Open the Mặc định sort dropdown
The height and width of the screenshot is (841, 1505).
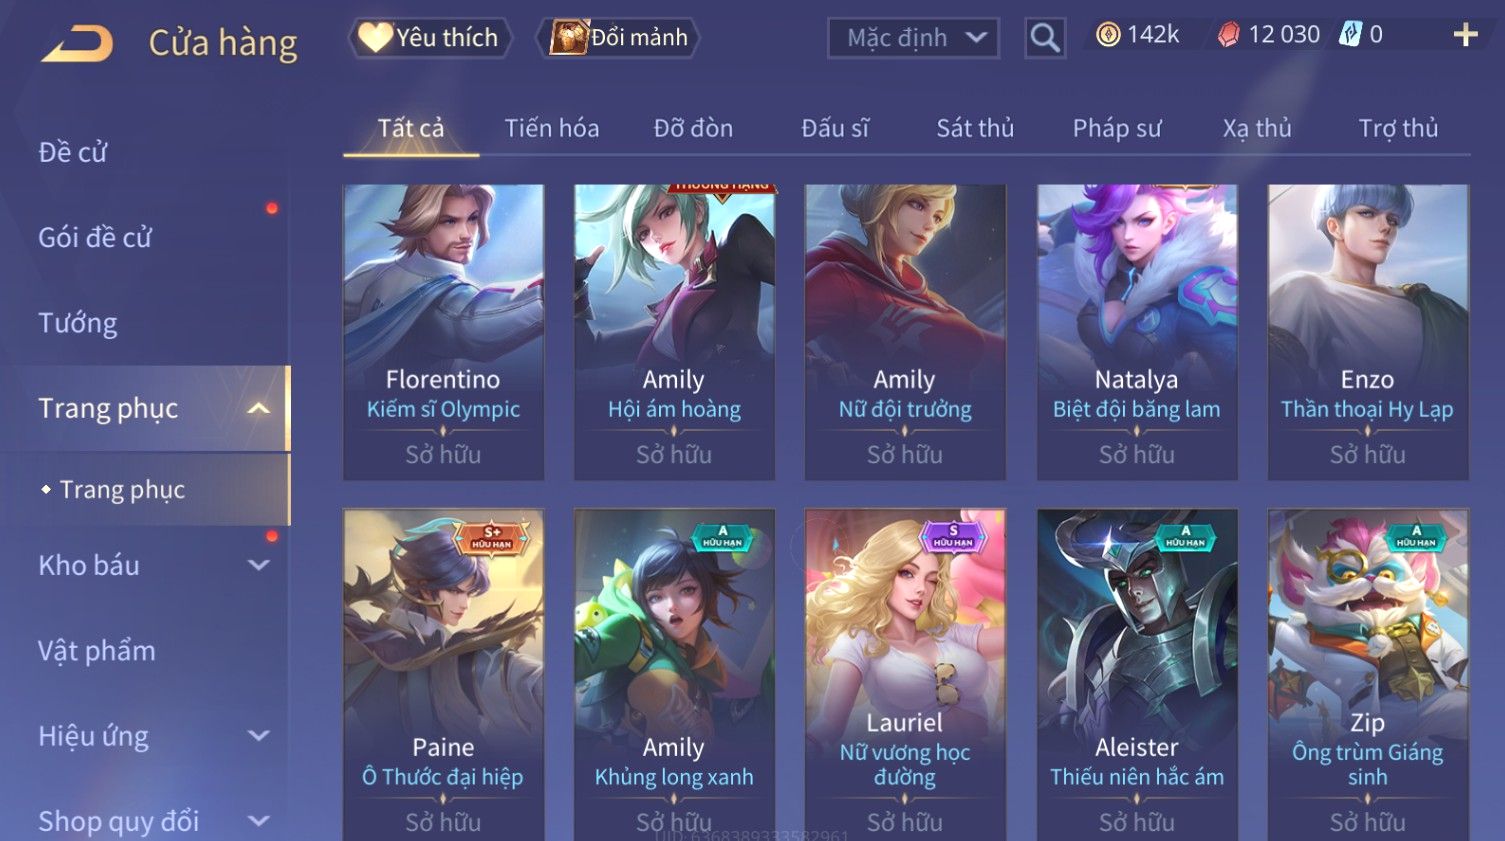point(913,38)
